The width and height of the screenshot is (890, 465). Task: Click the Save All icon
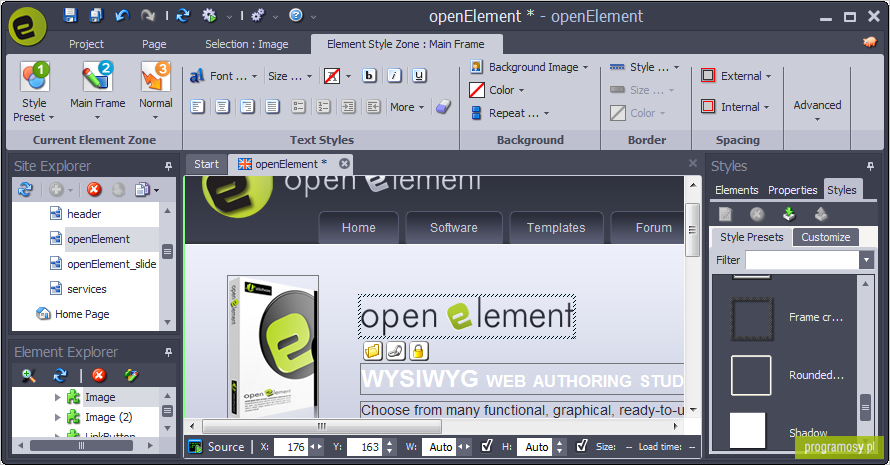pyautogui.click(x=96, y=15)
